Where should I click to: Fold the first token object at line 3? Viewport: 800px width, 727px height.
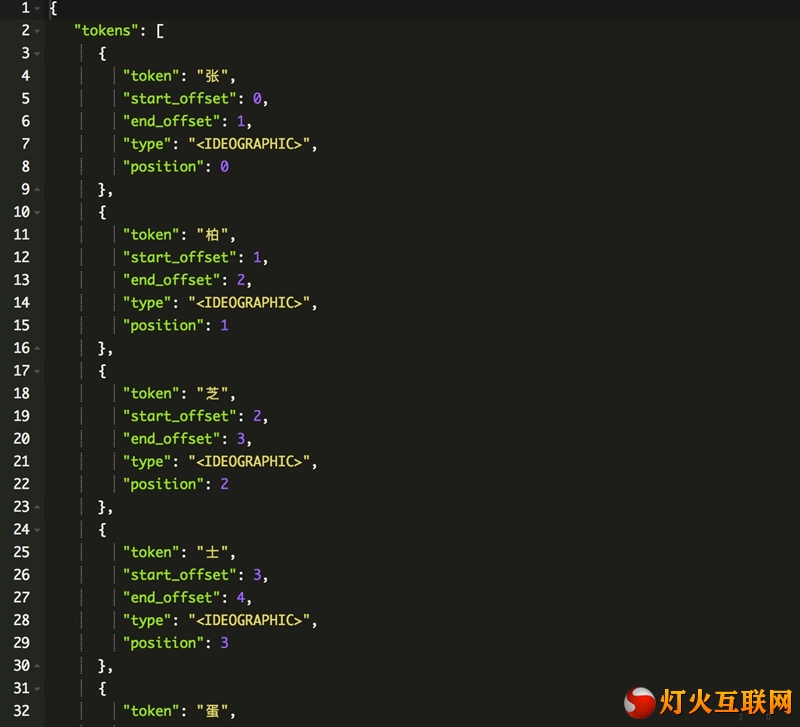coord(37,54)
